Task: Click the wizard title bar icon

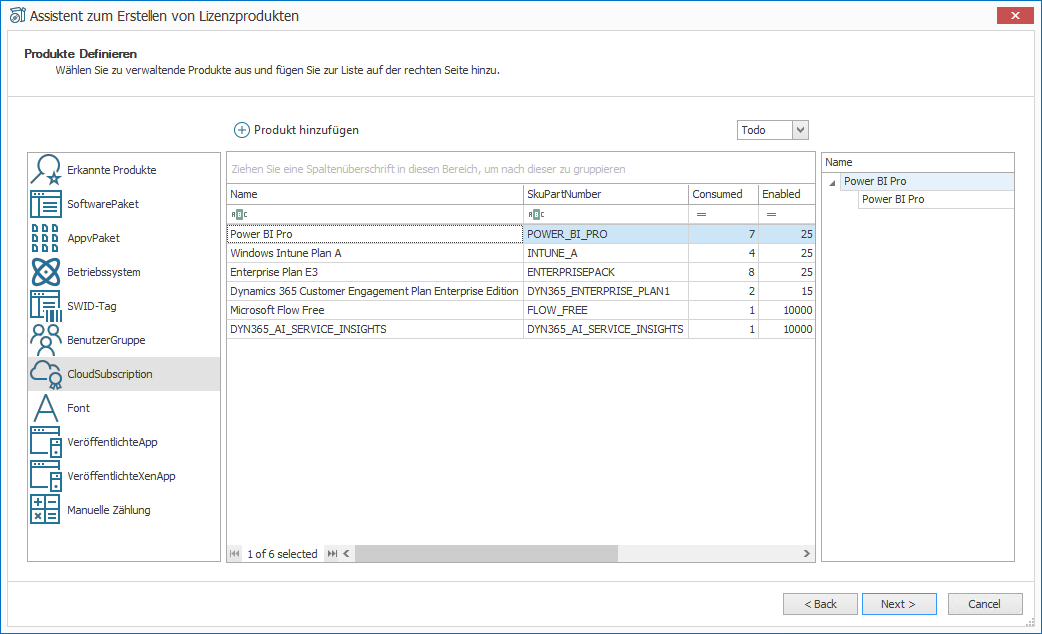Action: [x=17, y=15]
